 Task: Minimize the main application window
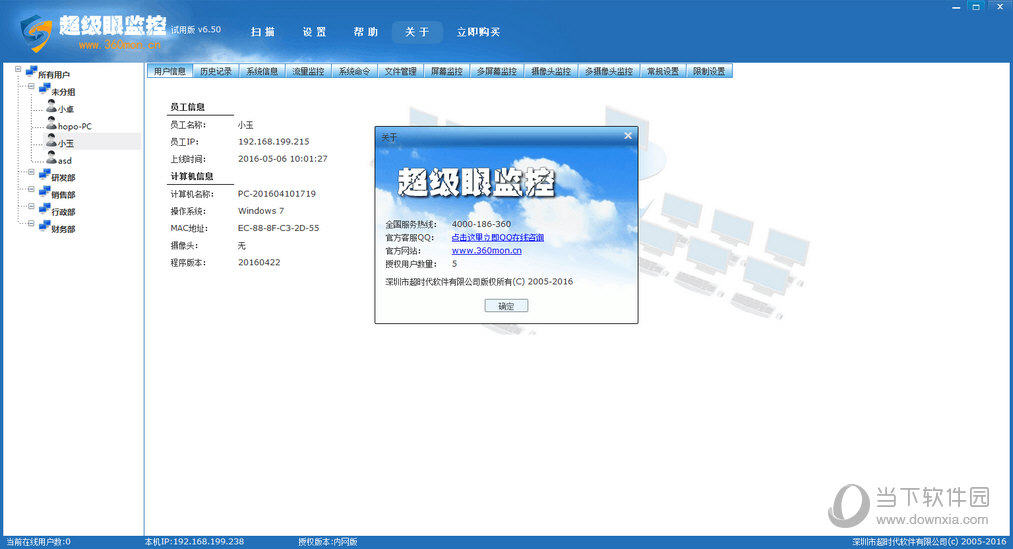pyautogui.click(x=956, y=6)
